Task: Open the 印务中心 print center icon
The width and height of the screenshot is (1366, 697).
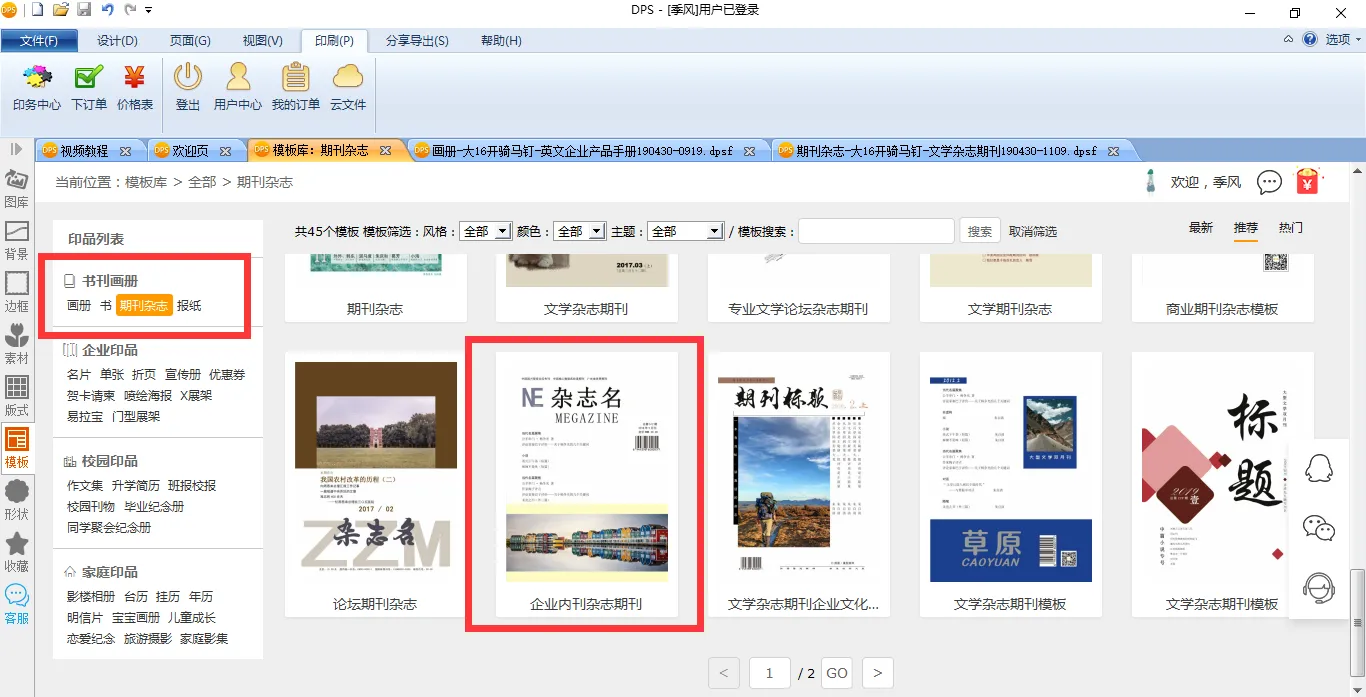Action: click(37, 87)
